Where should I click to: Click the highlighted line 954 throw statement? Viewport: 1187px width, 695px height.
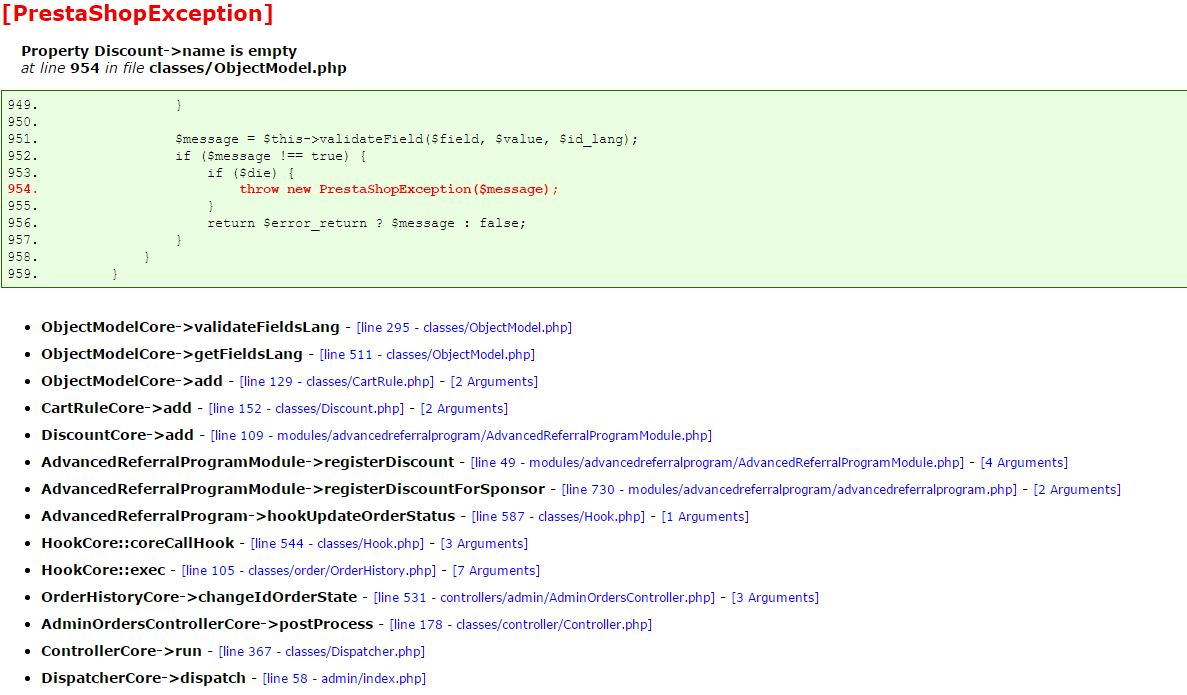pyautogui.click(x=399, y=189)
